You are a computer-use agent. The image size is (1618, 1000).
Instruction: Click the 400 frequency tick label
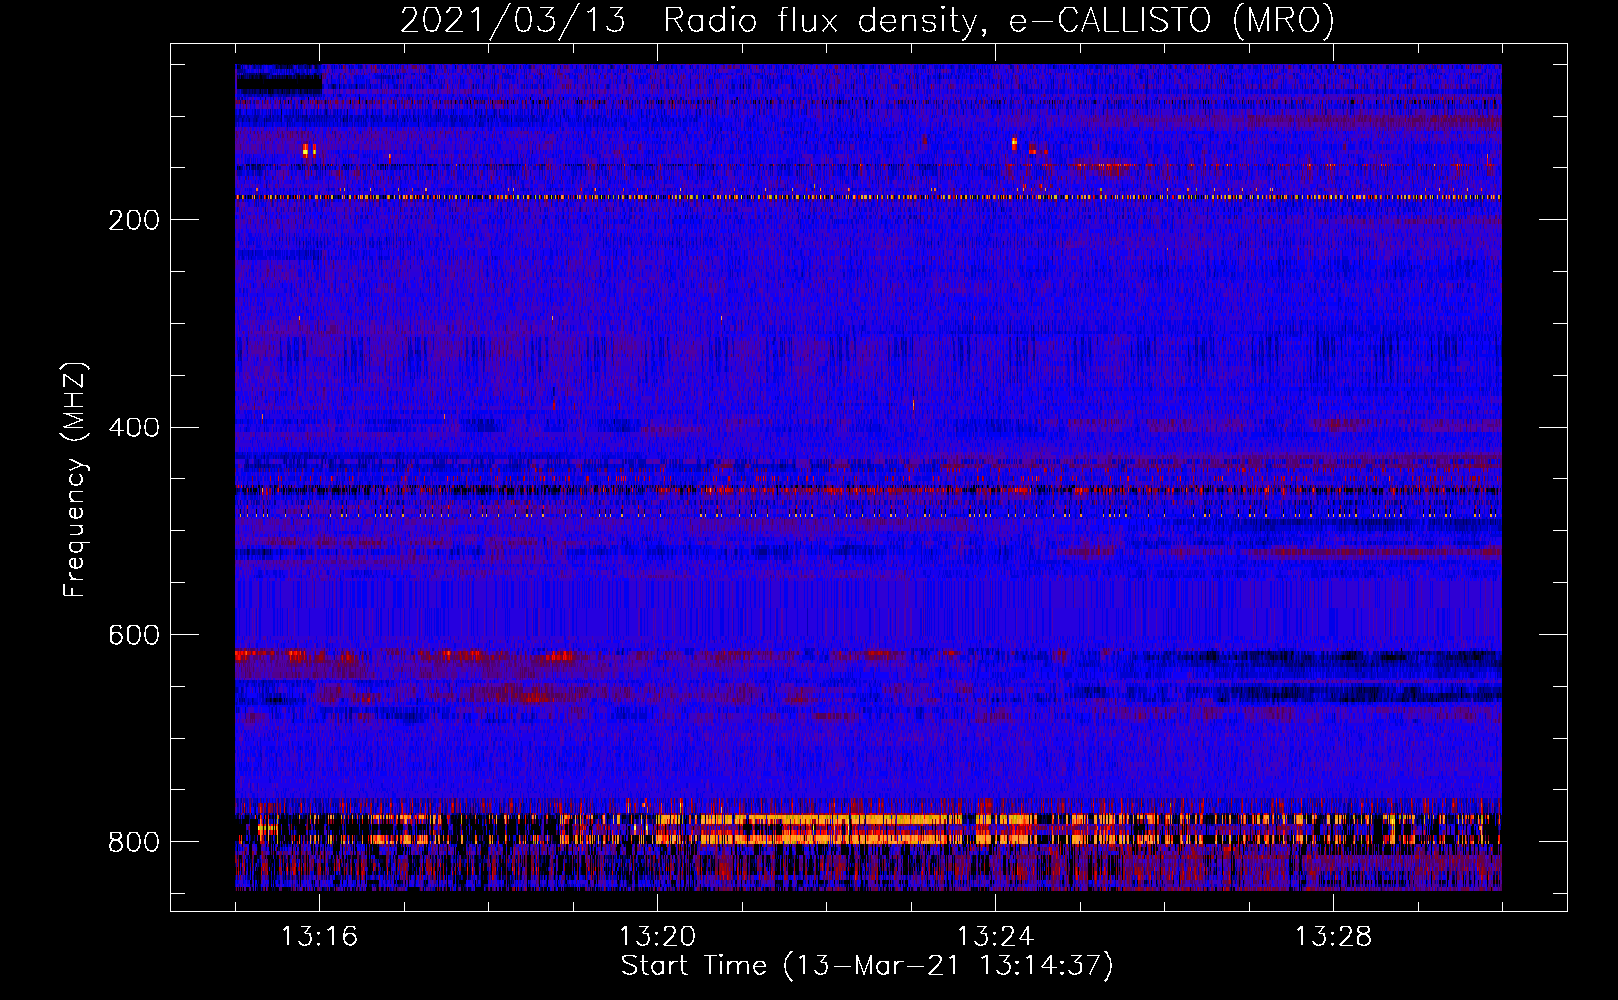134,428
